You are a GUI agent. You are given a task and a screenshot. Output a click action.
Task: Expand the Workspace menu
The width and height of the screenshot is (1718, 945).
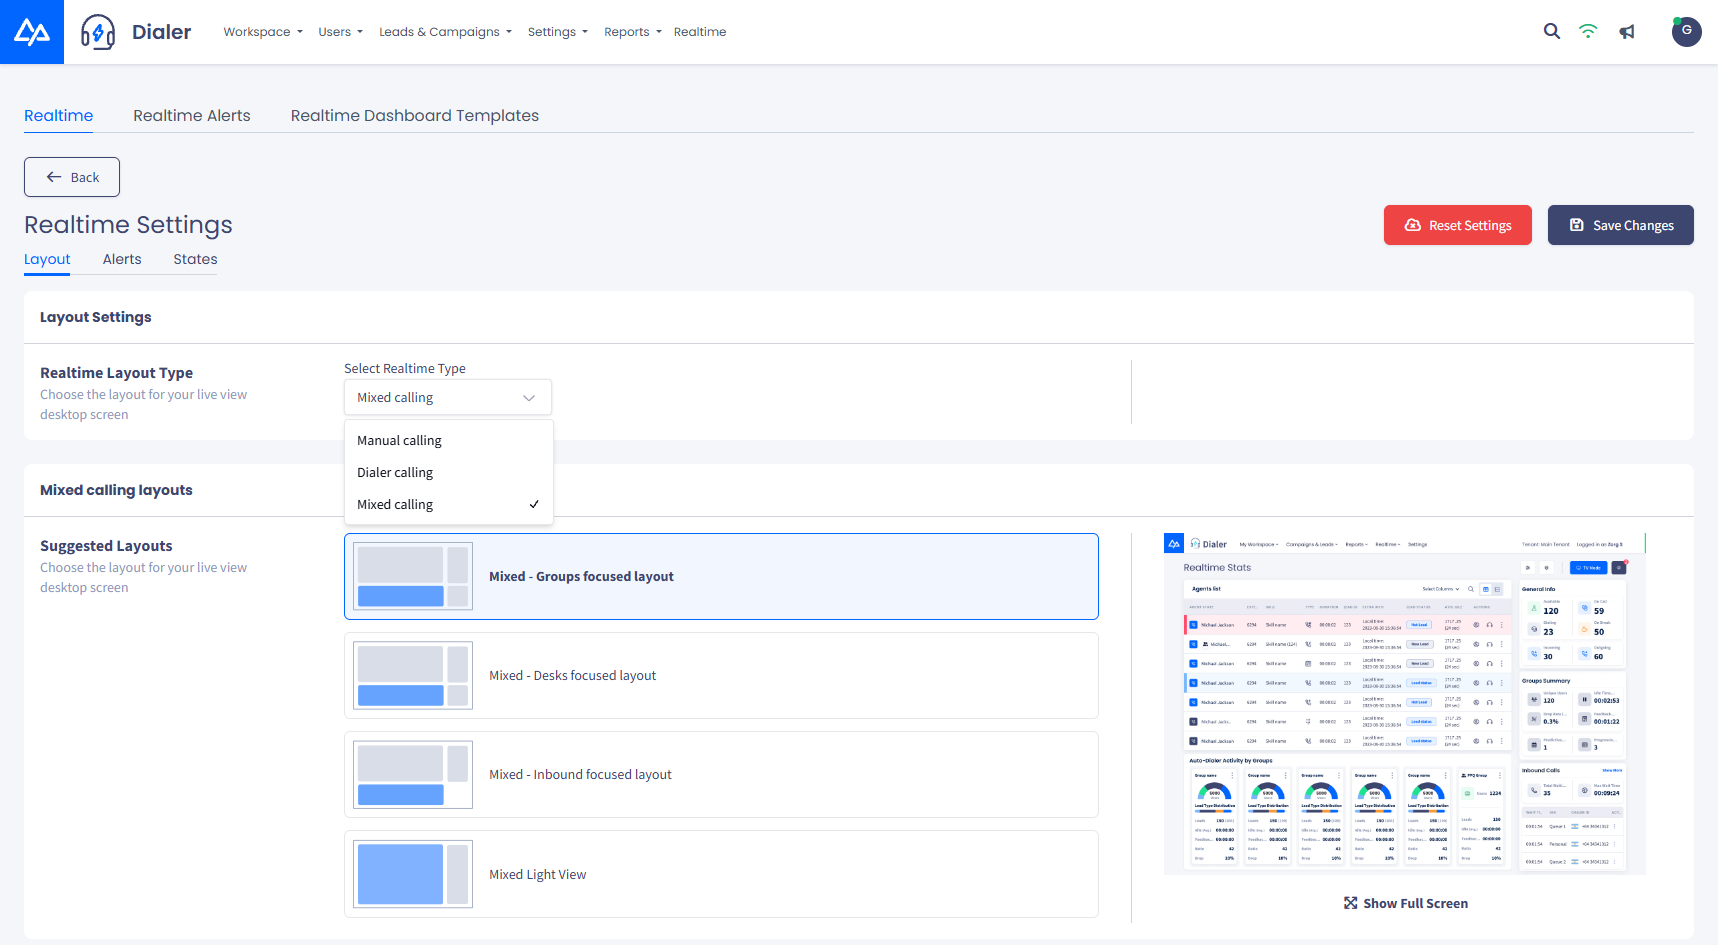pos(263,32)
